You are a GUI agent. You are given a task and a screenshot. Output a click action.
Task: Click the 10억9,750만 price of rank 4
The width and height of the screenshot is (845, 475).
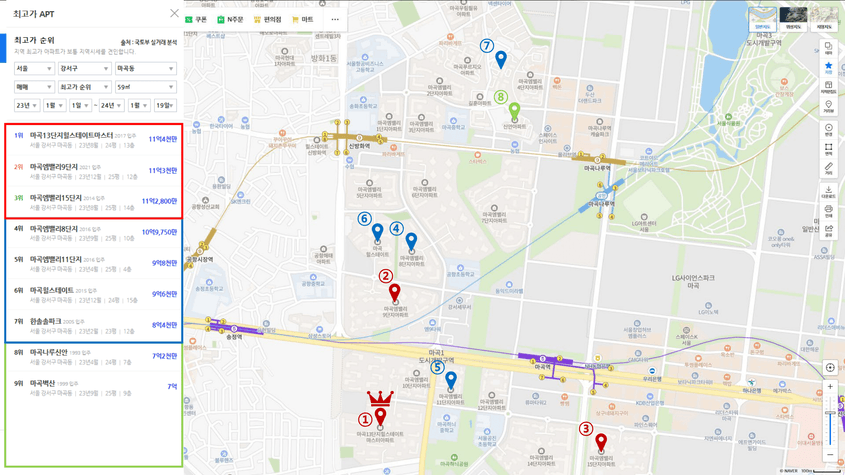point(160,232)
